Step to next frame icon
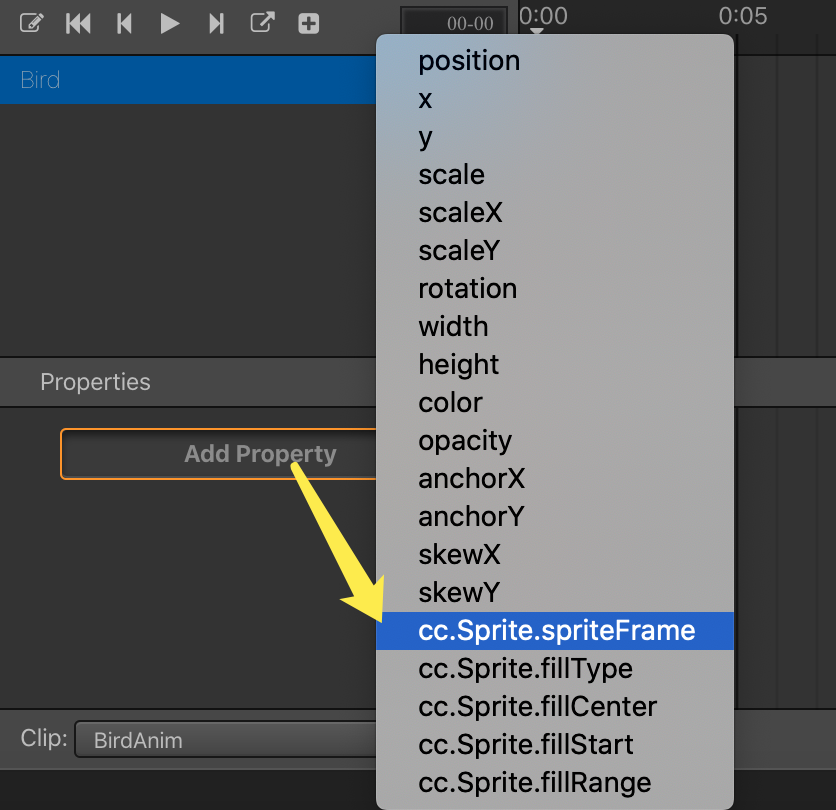The width and height of the screenshot is (836, 810). 216,23
